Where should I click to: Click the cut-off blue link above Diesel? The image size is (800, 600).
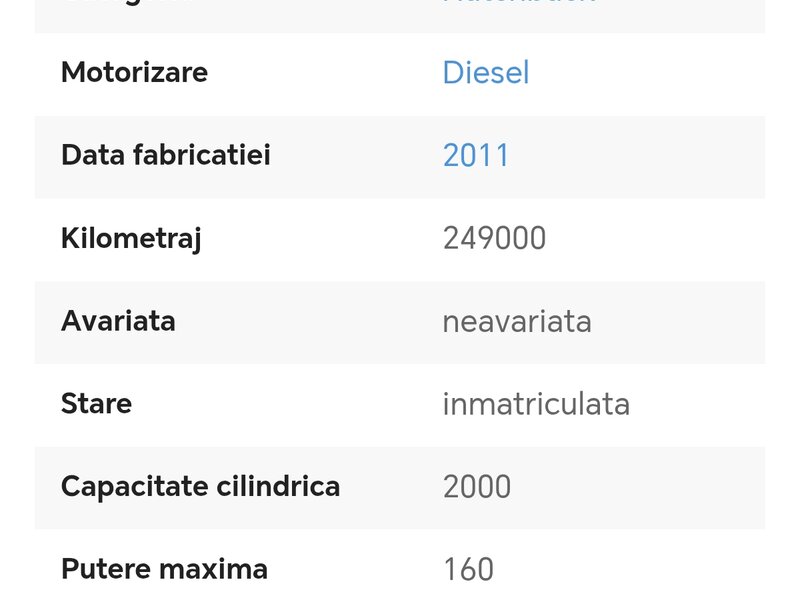pyautogui.click(x=519, y=3)
